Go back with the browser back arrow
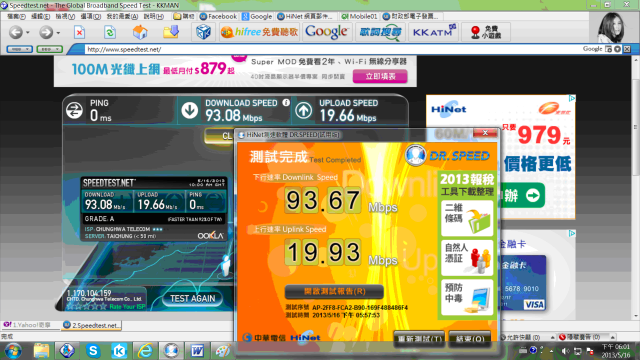 [16, 32]
